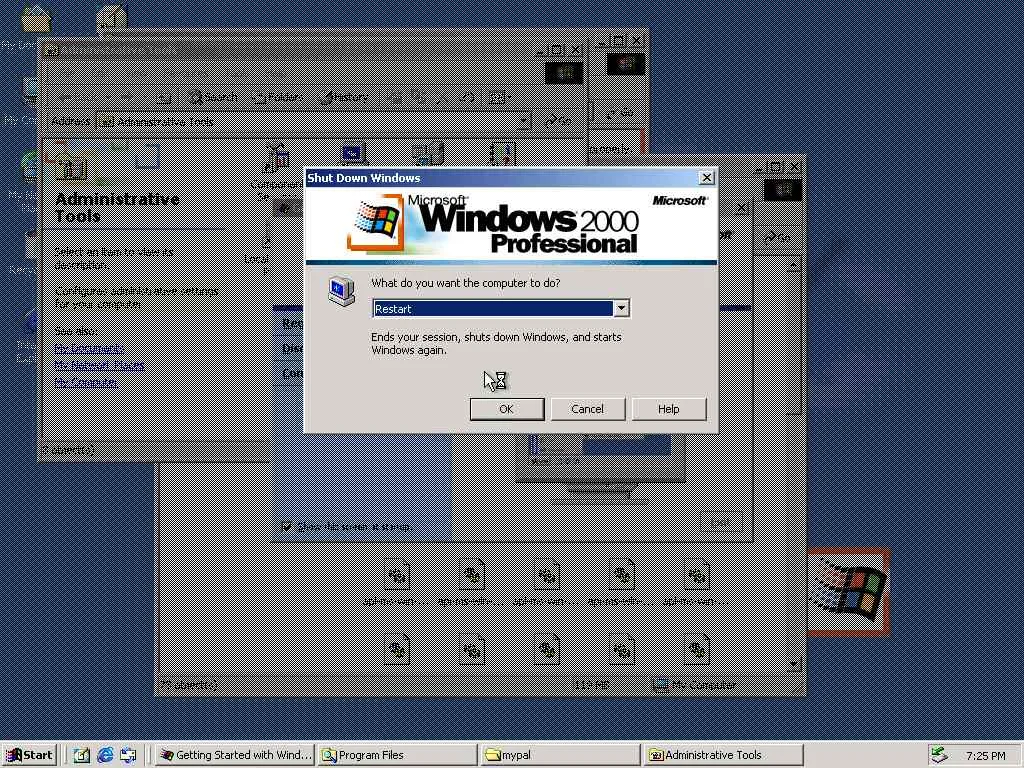Screen dimensions: 1024x768
Task: Click the Move To toolbar icon
Action: click(x=394, y=97)
